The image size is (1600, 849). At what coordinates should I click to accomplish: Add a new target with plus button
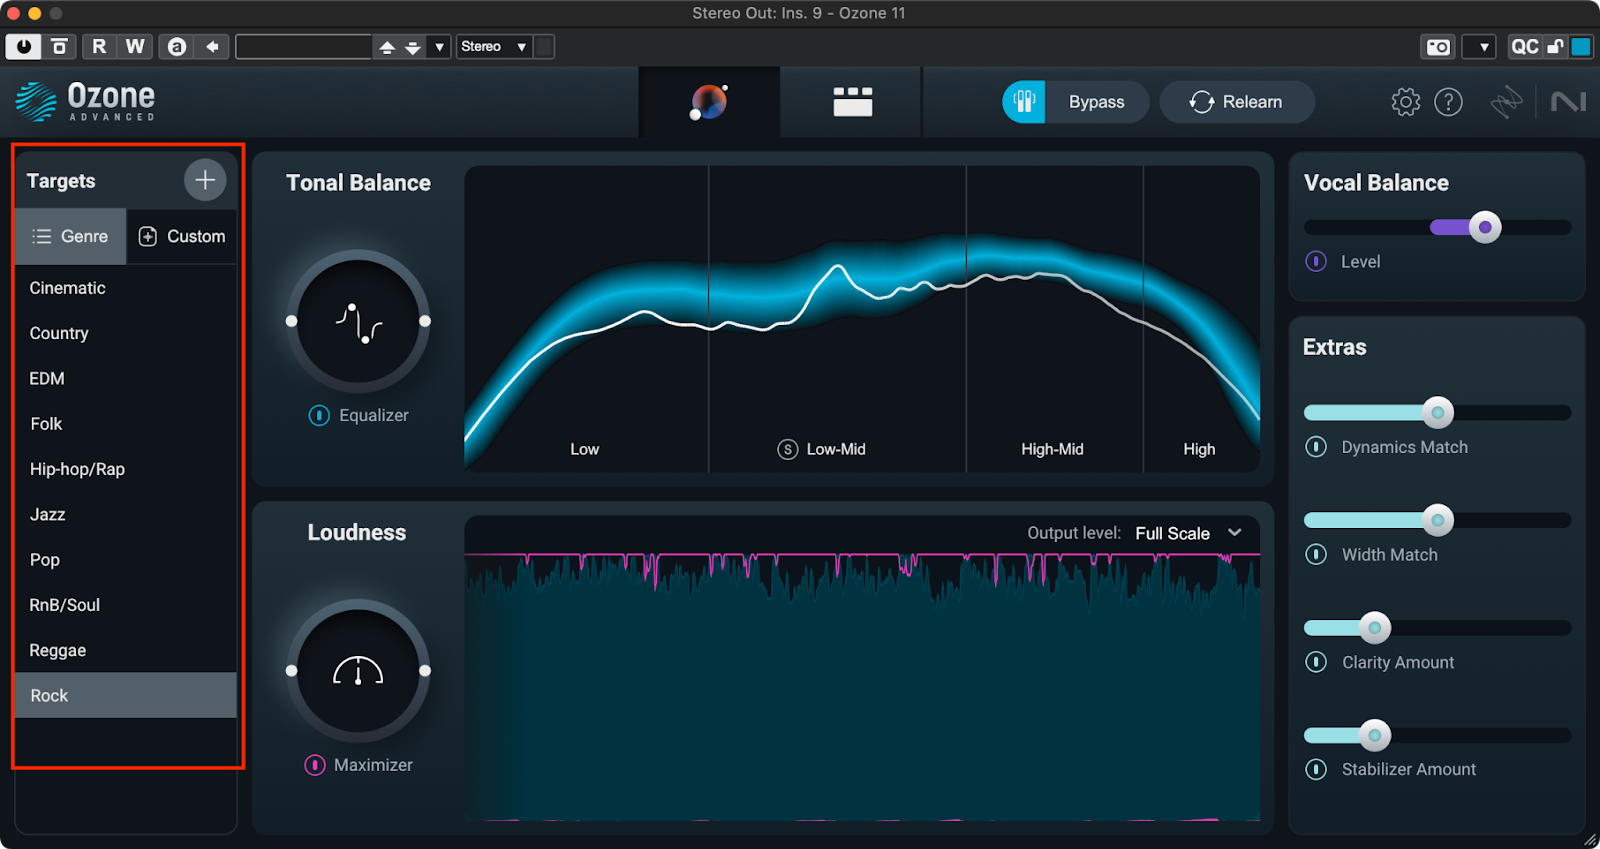pyautogui.click(x=205, y=180)
